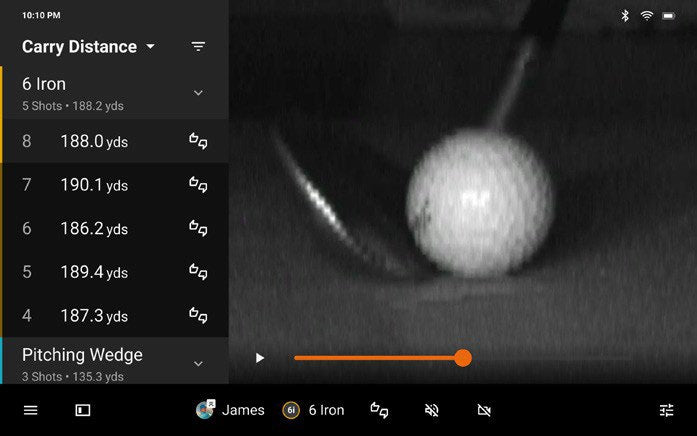Open the James player profile

[231, 410]
